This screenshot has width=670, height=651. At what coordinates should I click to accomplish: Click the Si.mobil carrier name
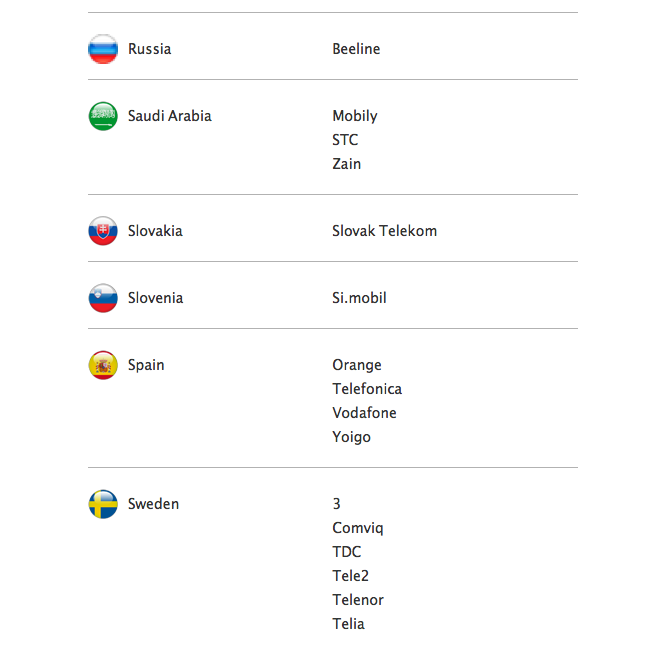359,298
